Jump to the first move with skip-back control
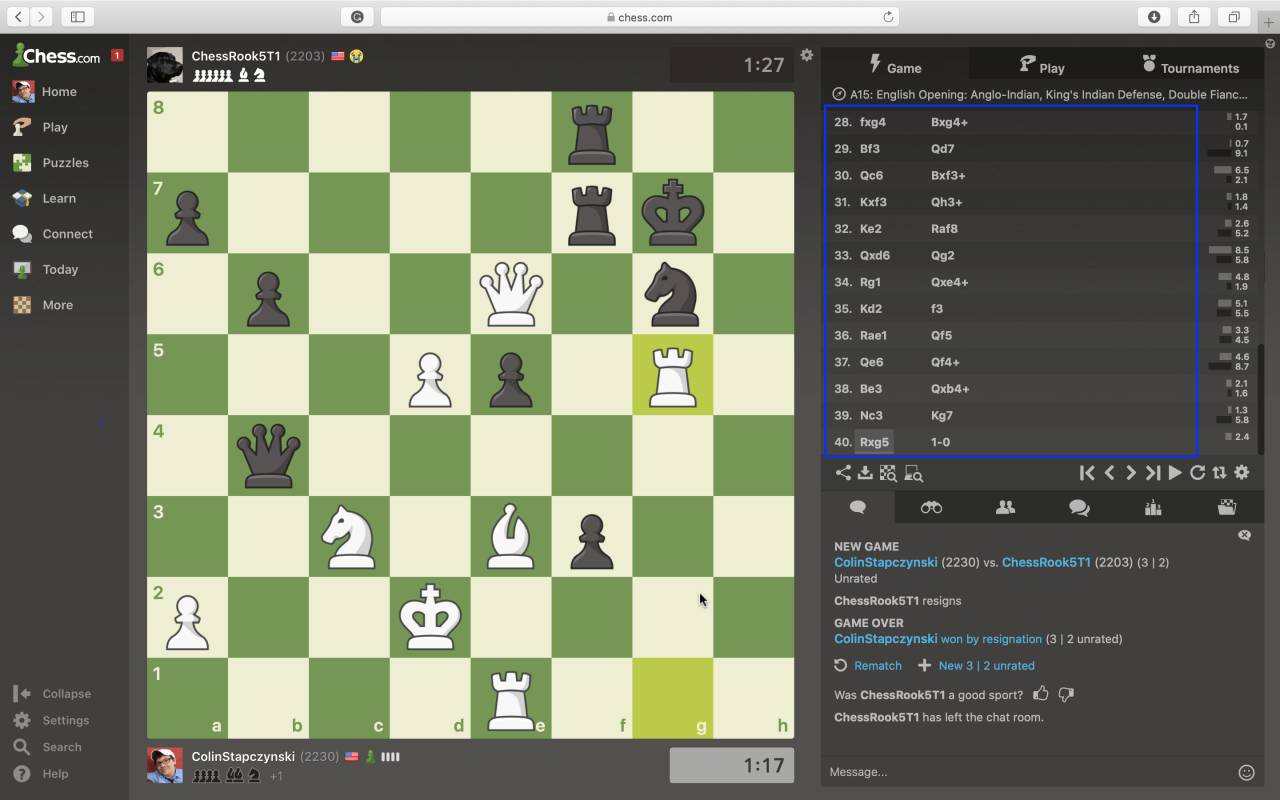Screen dimensions: 1280x800 click(1088, 472)
